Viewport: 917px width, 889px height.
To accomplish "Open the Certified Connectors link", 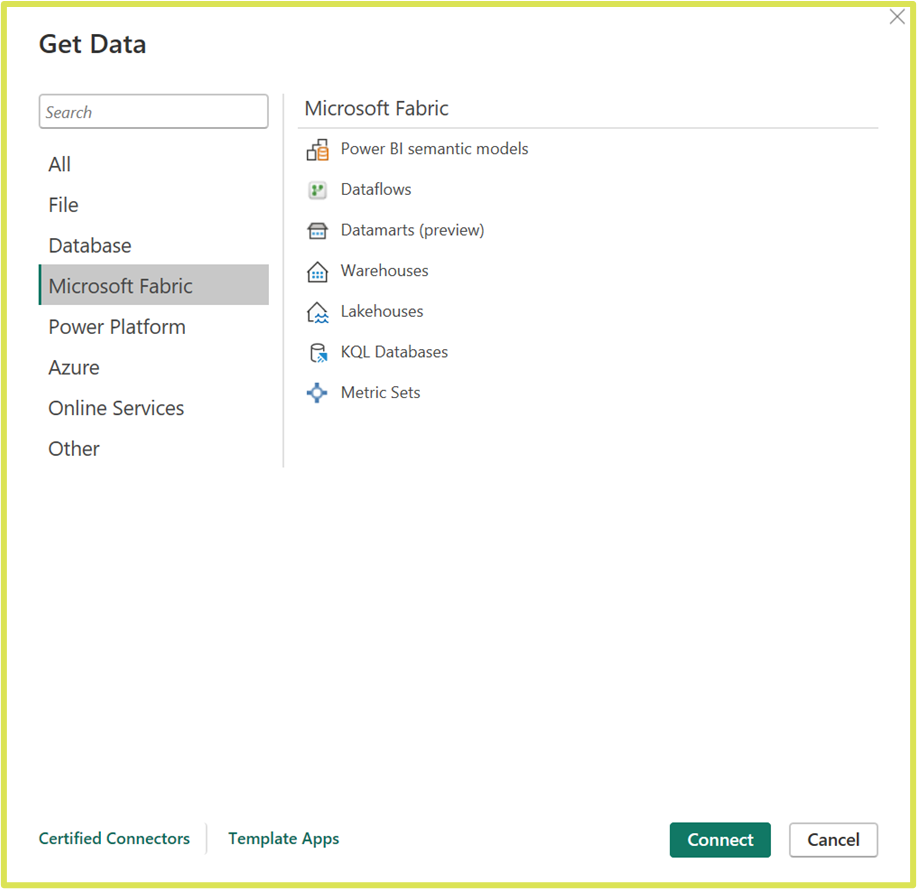I will (114, 839).
